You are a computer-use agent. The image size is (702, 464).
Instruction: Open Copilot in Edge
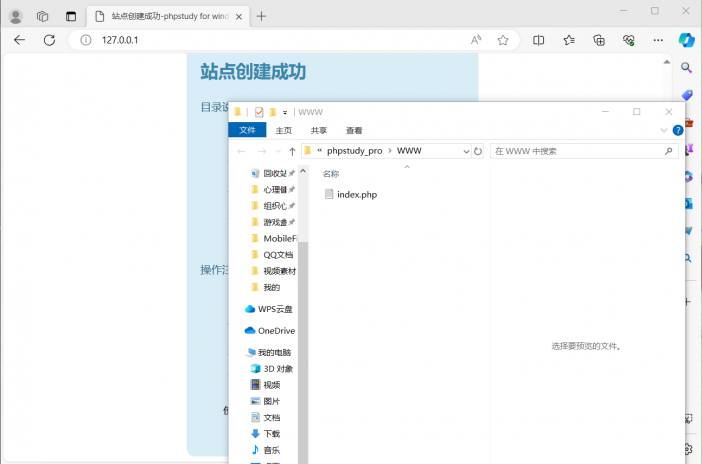(x=686, y=40)
